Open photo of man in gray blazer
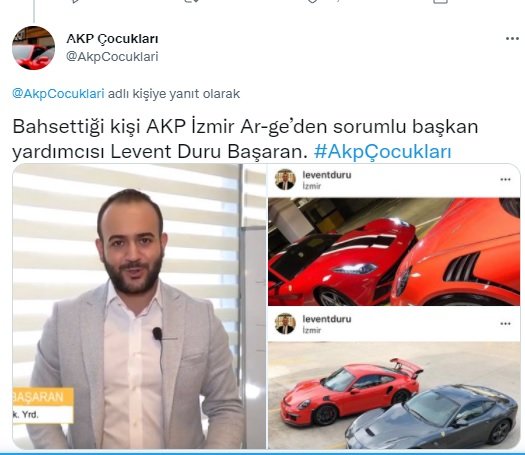This screenshot has height=455, width=525. coord(139,306)
